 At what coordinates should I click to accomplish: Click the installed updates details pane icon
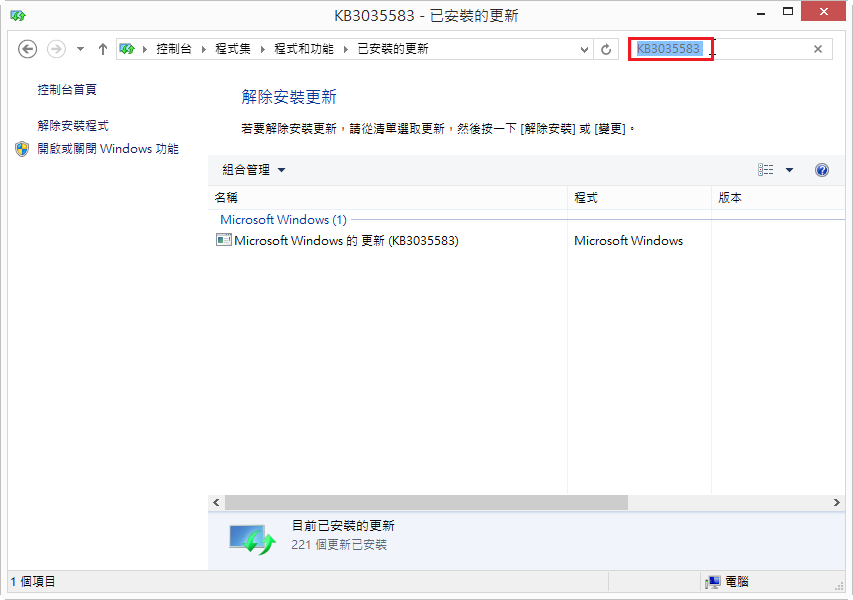tap(252, 539)
